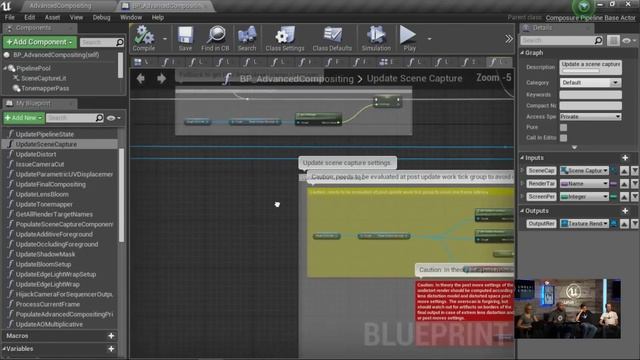Click Add New button in My Blueprint

[24, 118]
